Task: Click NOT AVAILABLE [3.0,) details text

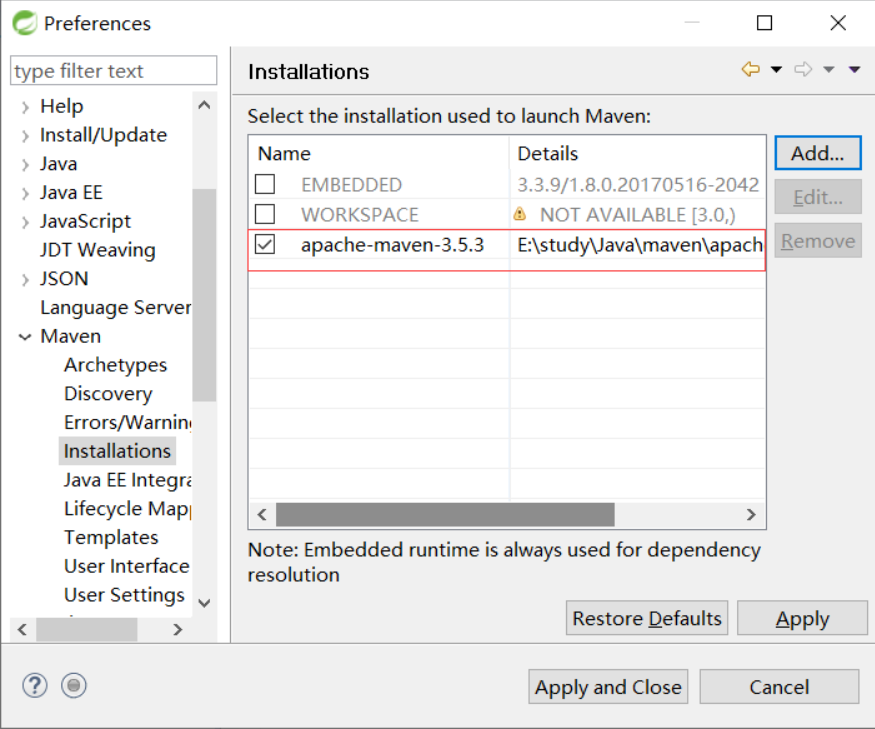Action: click(637, 215)
